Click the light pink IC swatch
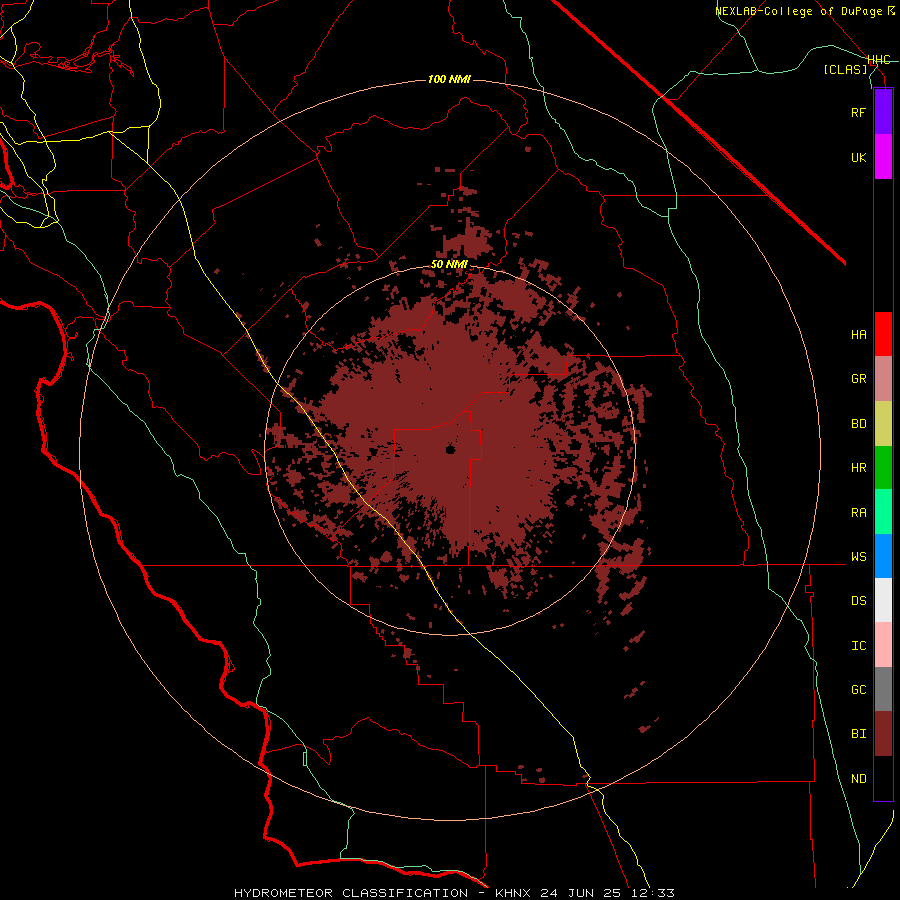The width and height of the screenshot is (900, 900). [883, 645]
